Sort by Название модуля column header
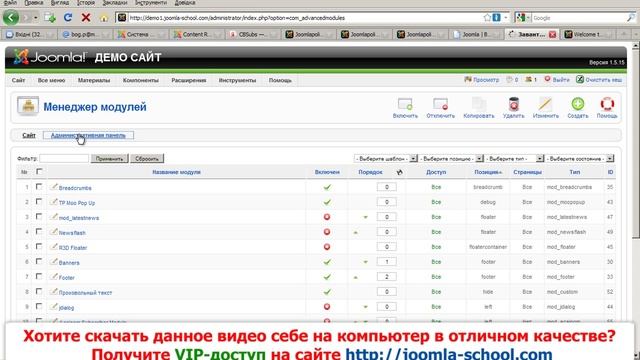 point(176,172)
